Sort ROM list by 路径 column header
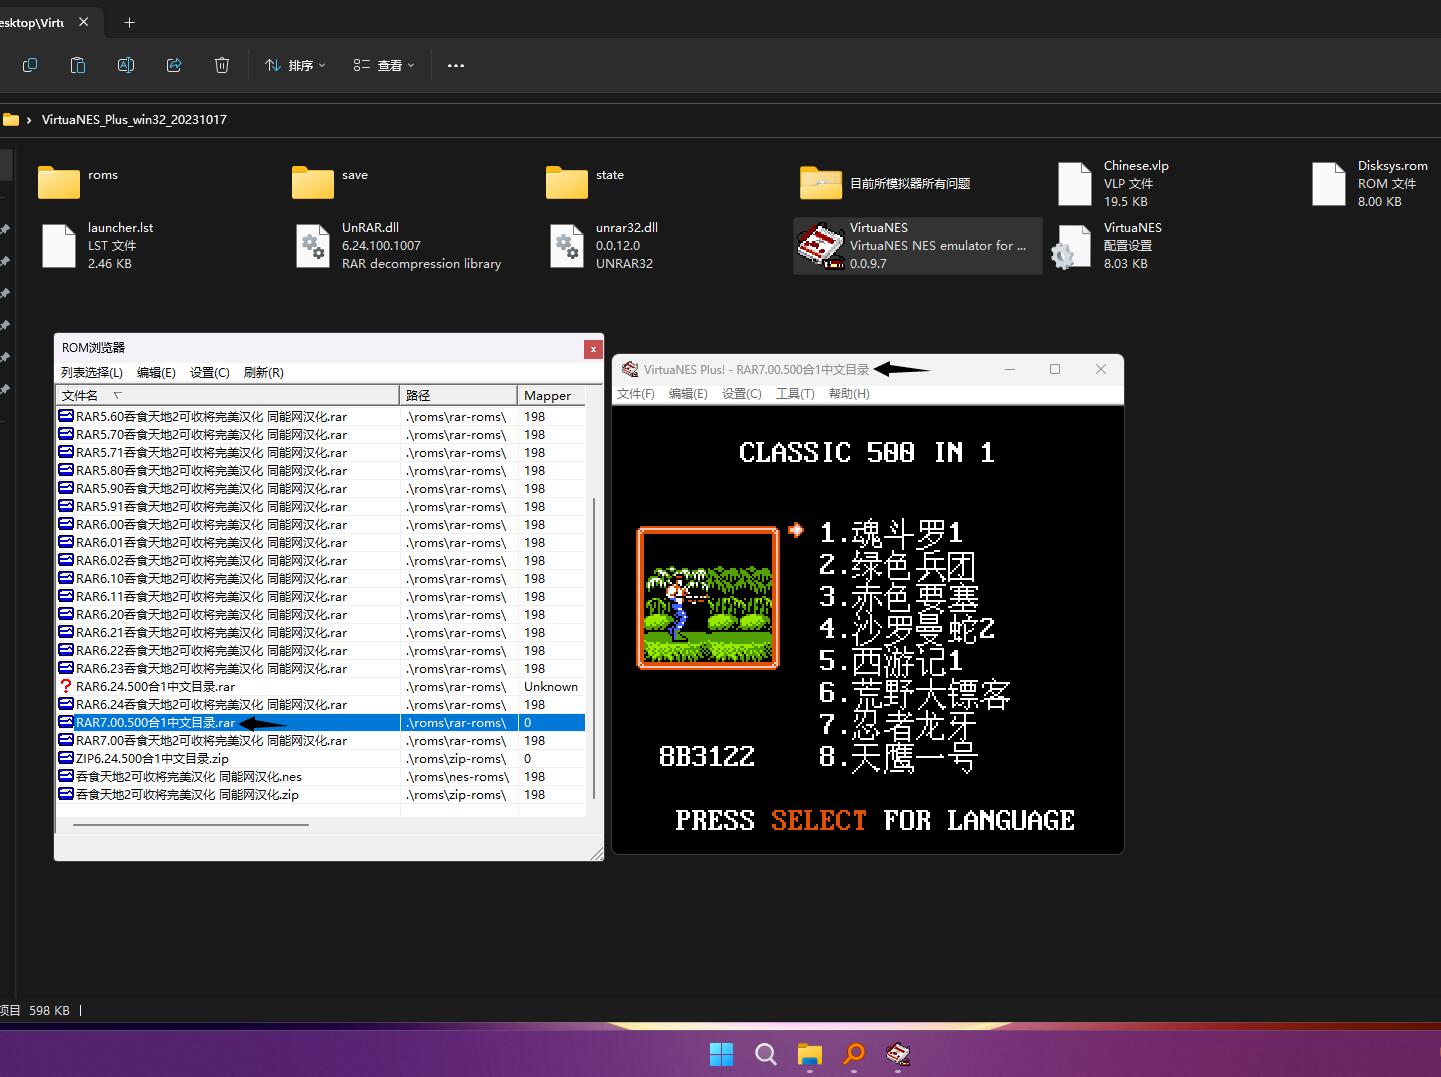 click(459, 395)
